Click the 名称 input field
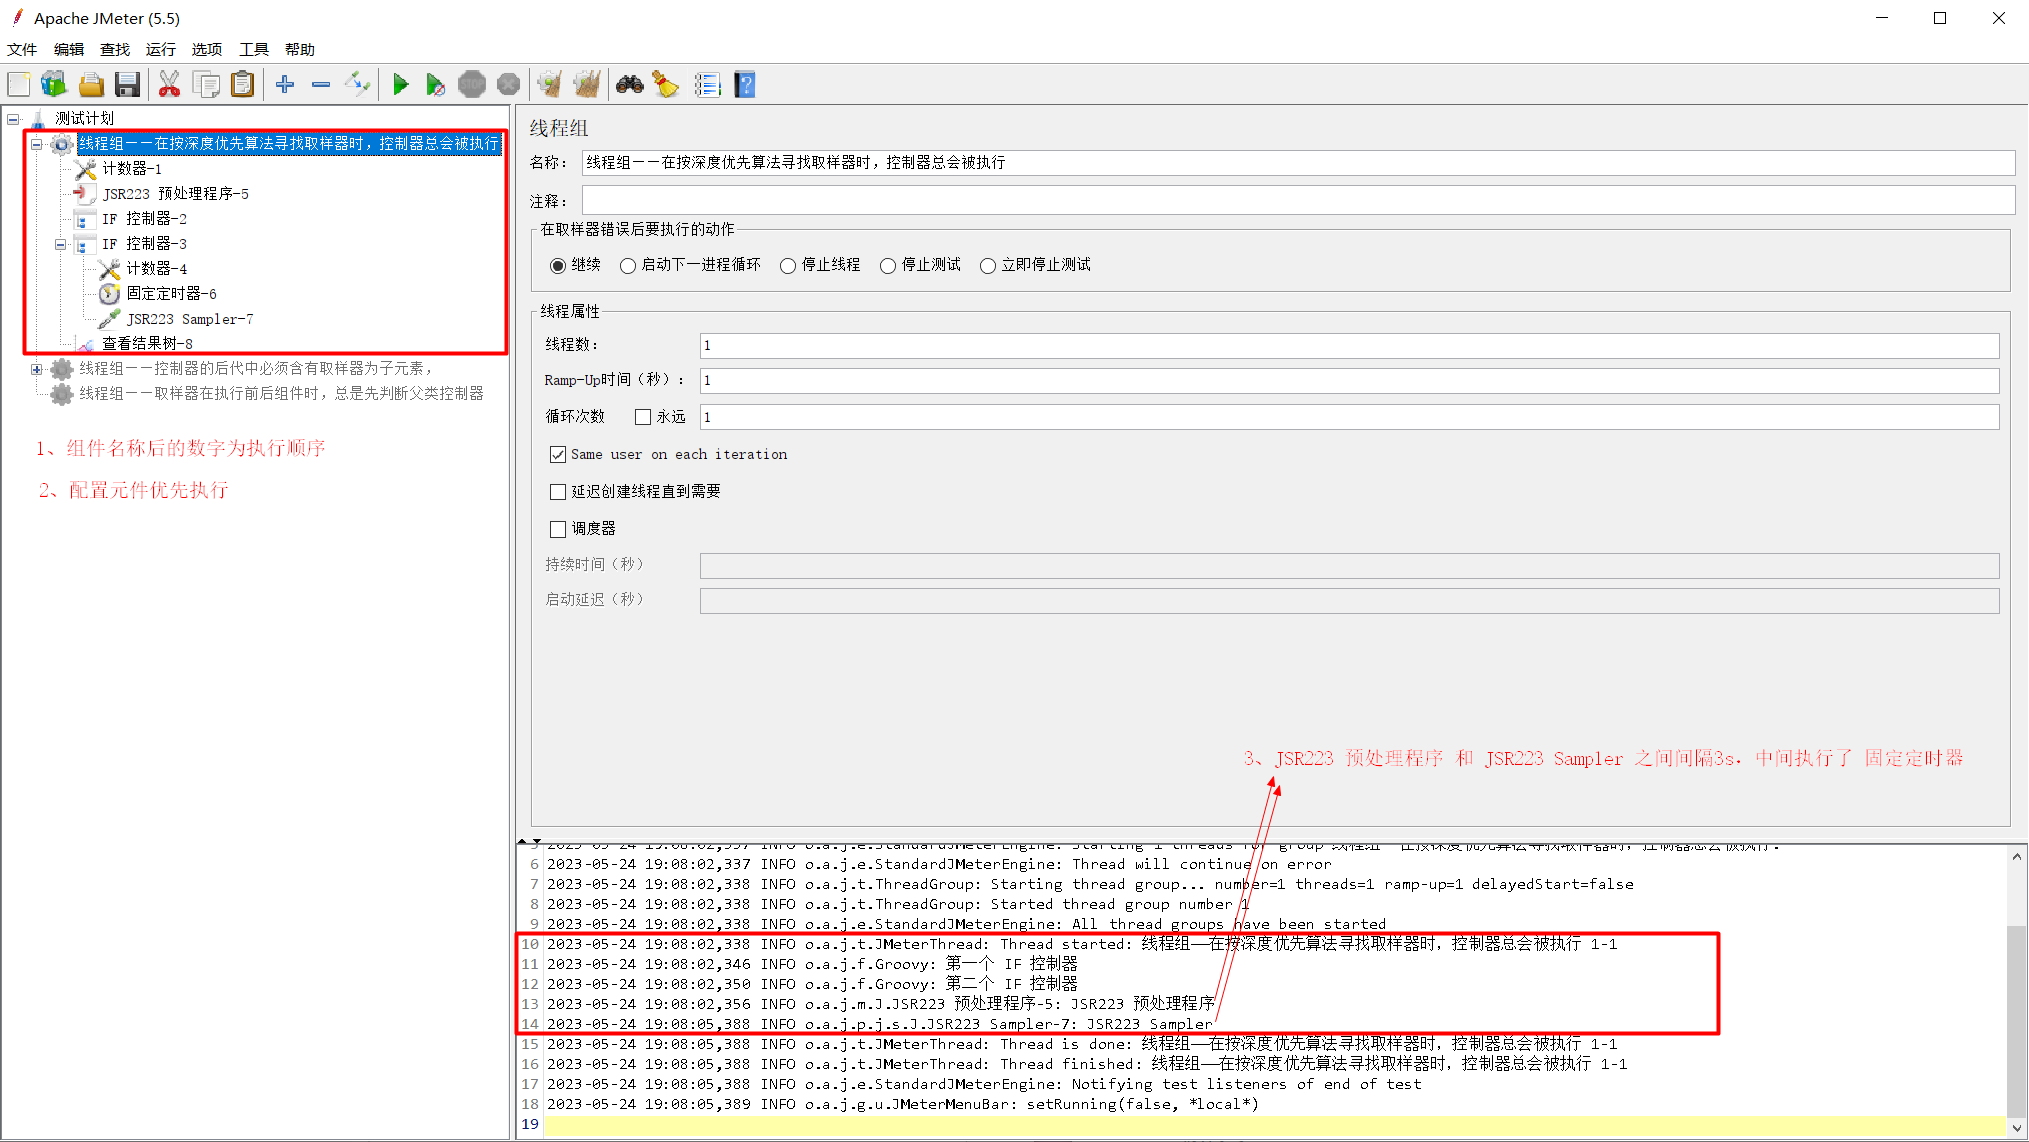Viewport: 2029px width, 1142px height. coord(1298,163)
